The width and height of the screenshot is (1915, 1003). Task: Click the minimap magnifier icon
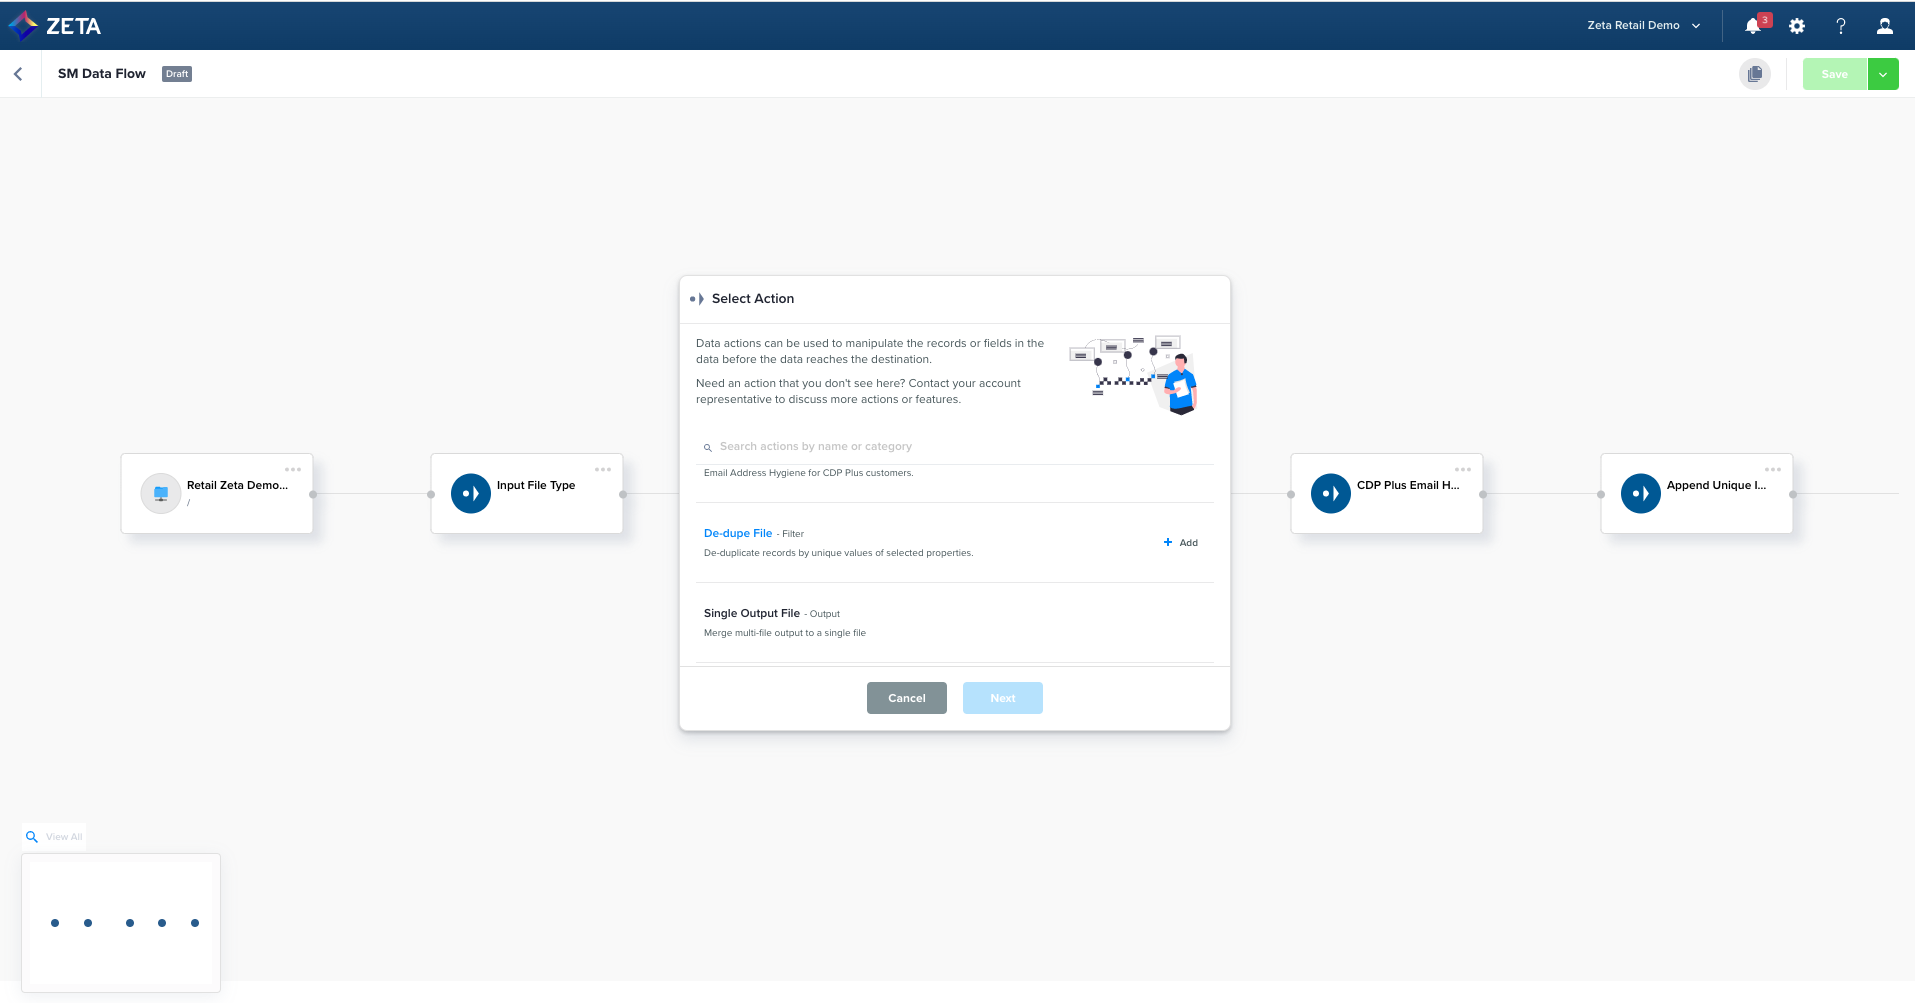coord(32,837)
